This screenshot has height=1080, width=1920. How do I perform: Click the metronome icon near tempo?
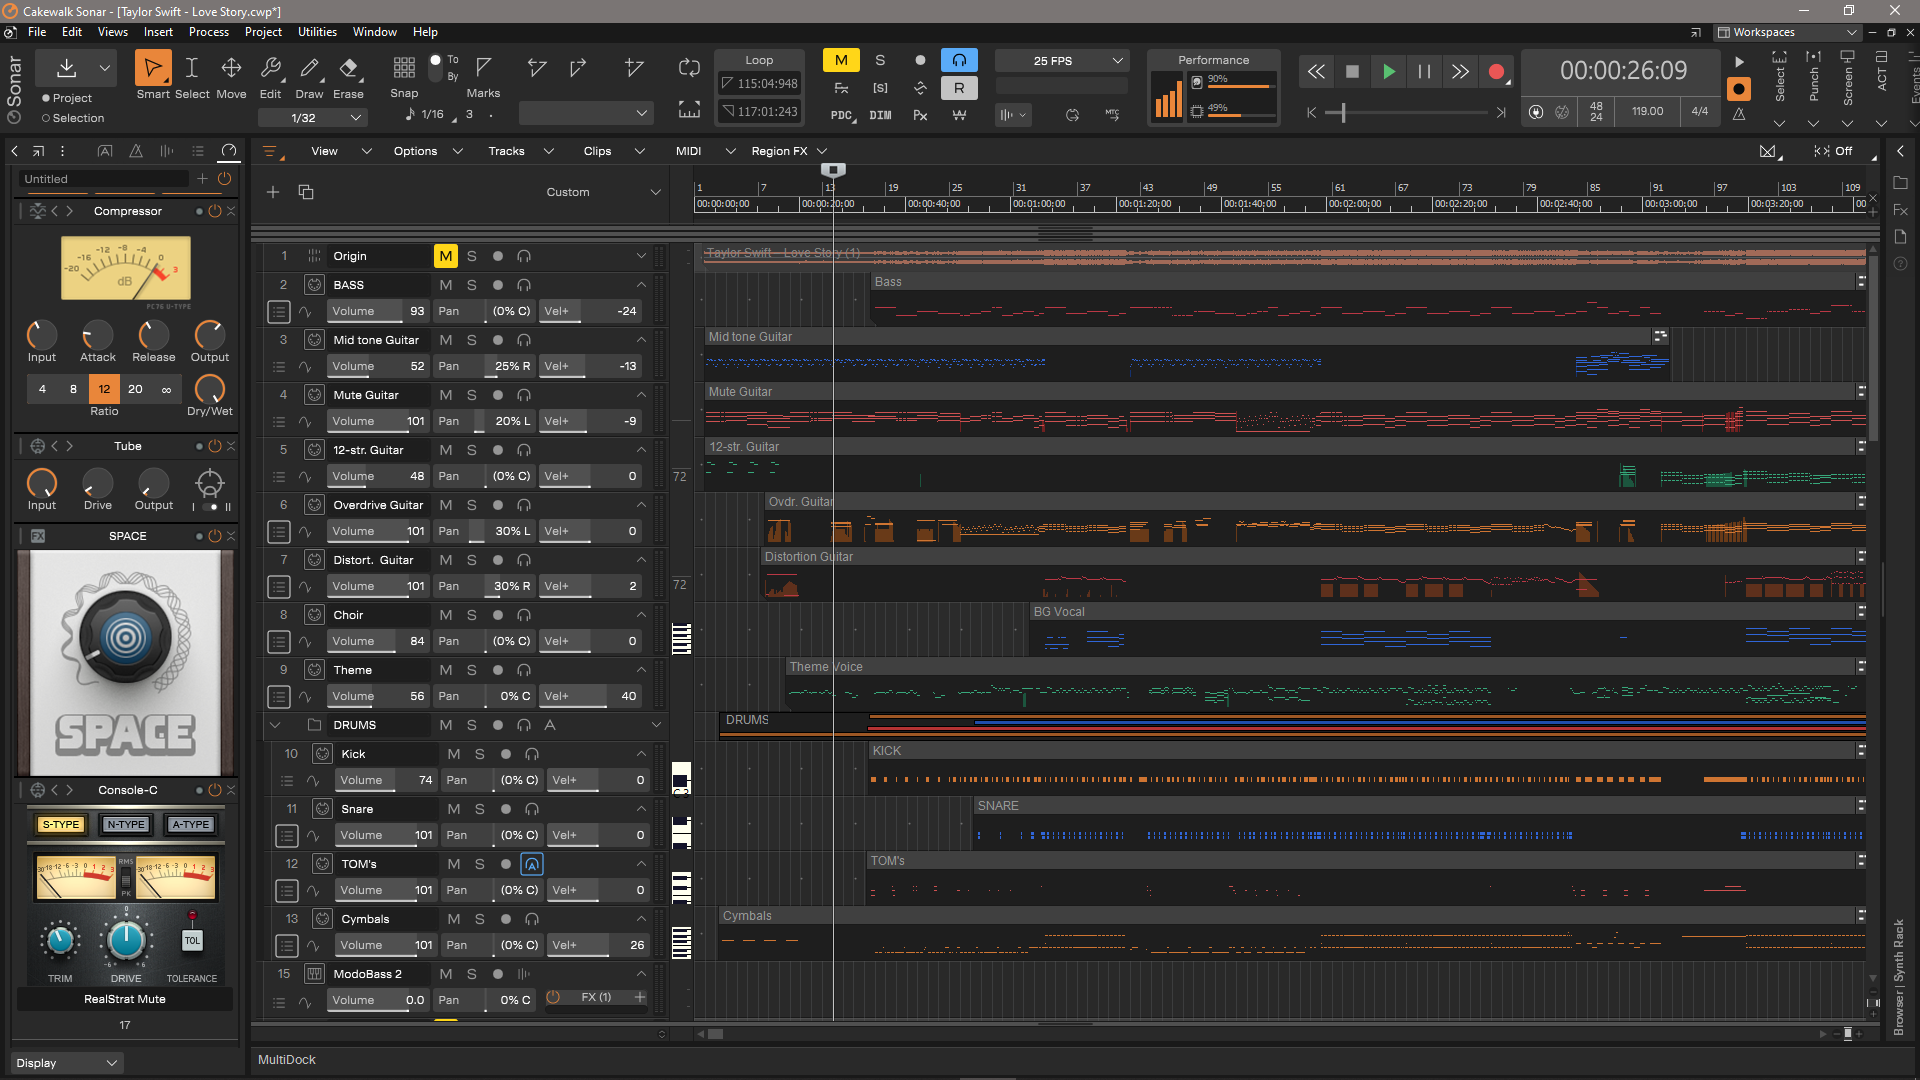pyautogui.click(x=1739, y=113)
